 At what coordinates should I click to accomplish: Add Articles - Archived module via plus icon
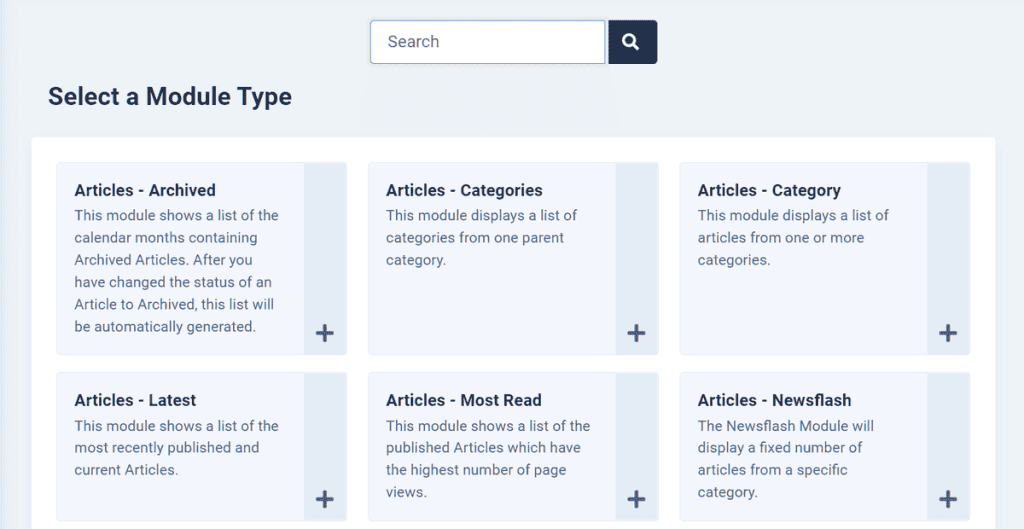pyautogui.click(x=325, y=333)
